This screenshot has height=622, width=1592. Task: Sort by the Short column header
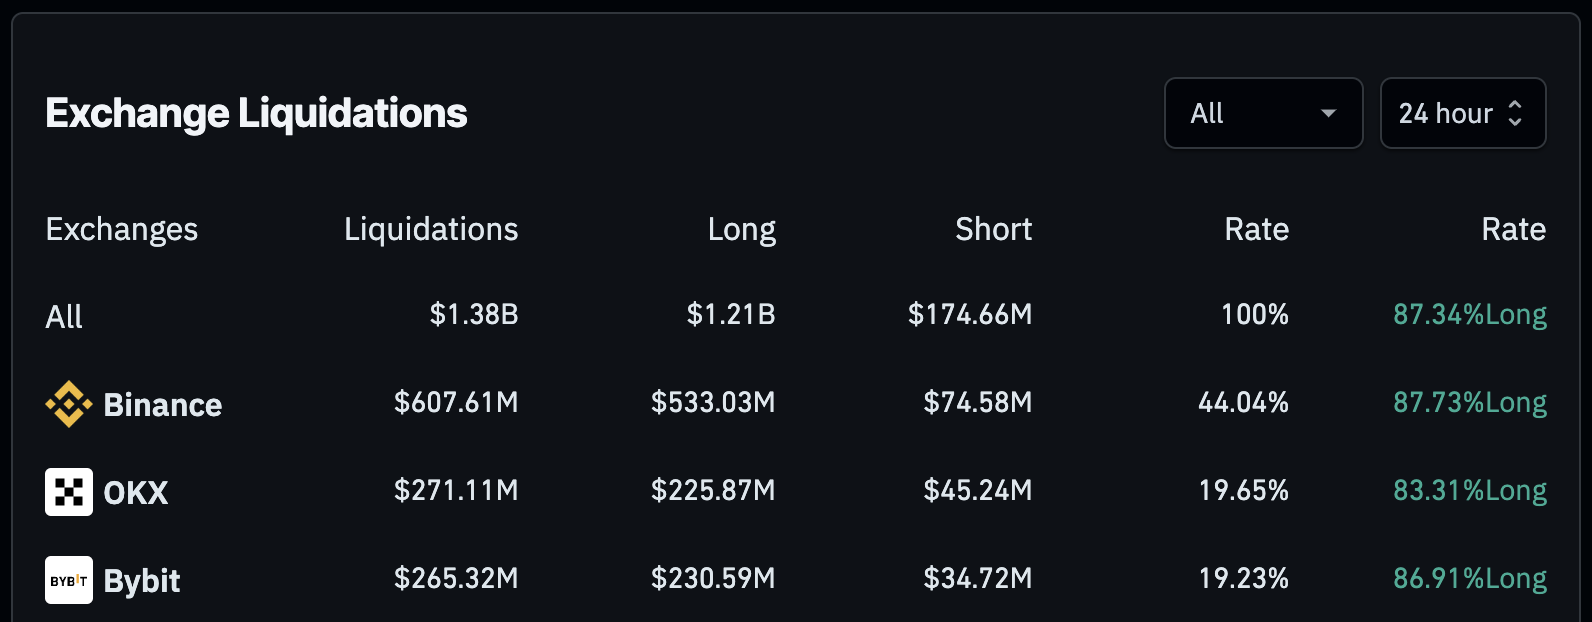click(993, 229)
